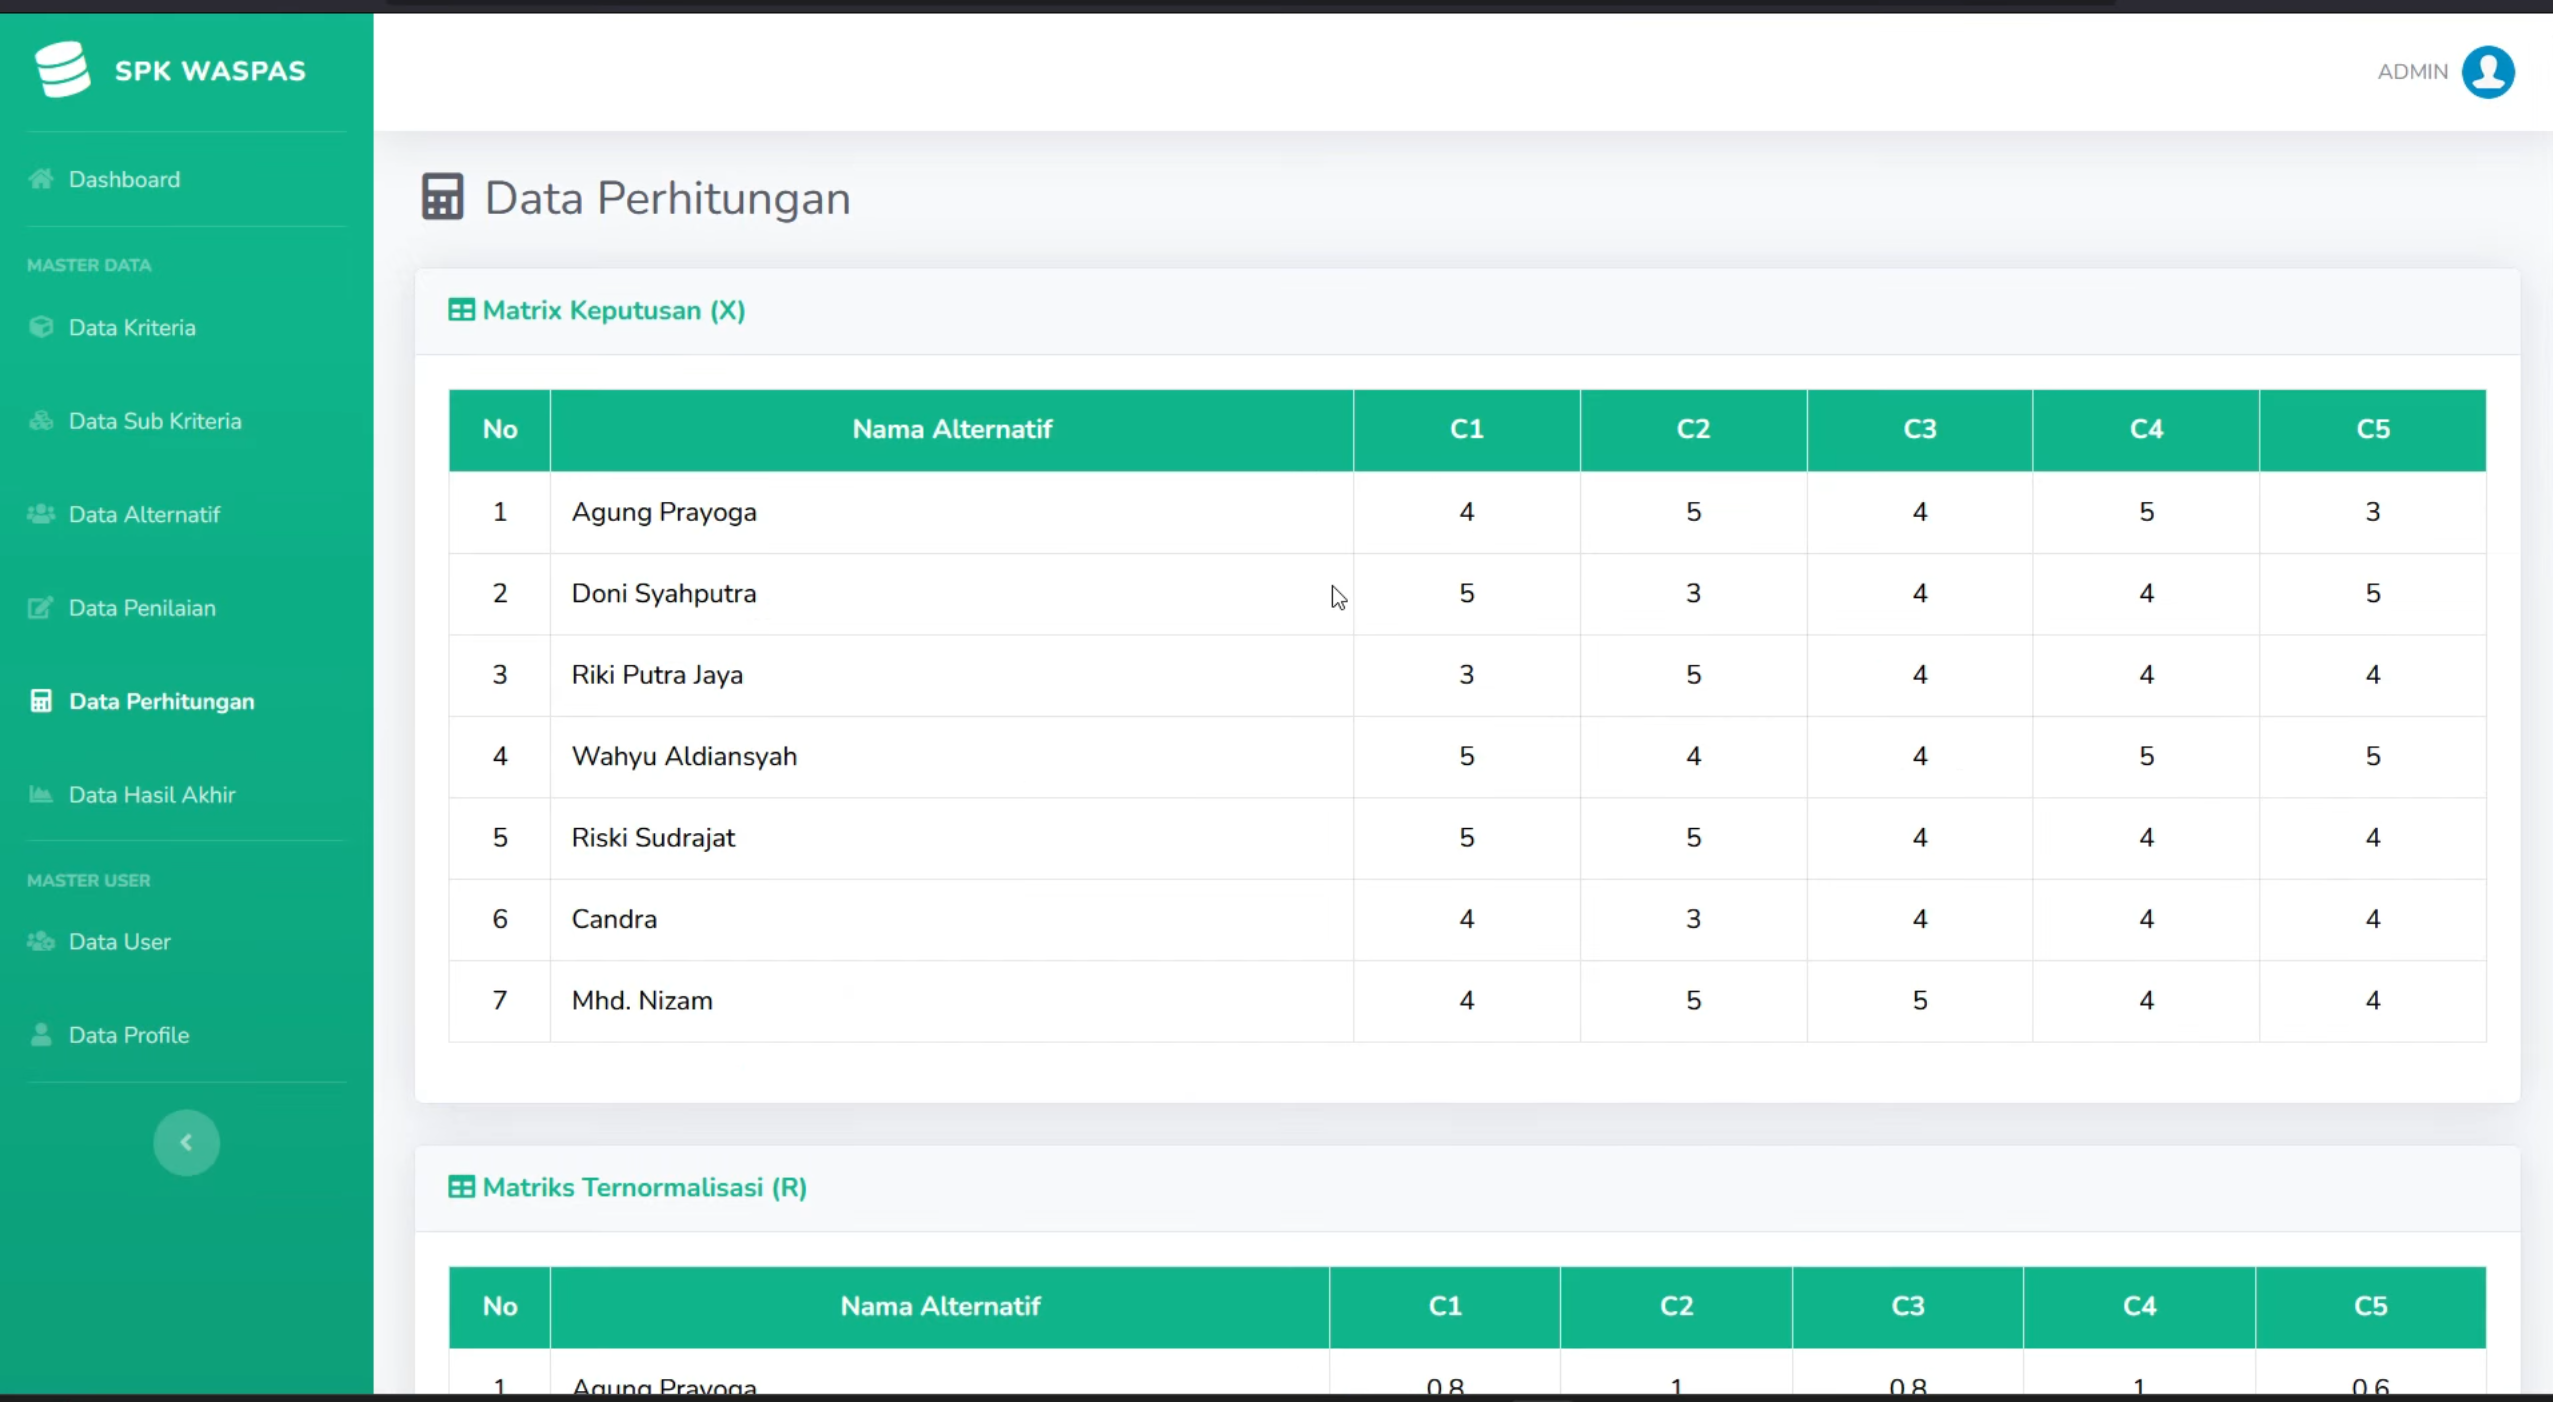Click the Matriks Ternormalisasi (R) heading
Screen dimensions: 2553x1402
pyautogui.click(x=644, y=1187)
